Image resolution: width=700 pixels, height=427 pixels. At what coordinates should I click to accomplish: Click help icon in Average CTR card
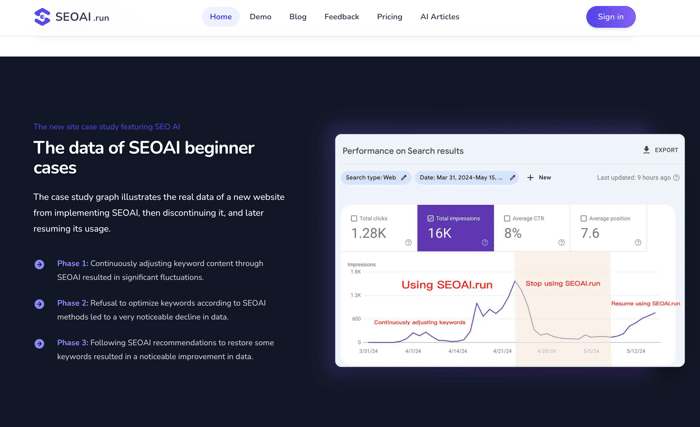[x=561, y=243]
